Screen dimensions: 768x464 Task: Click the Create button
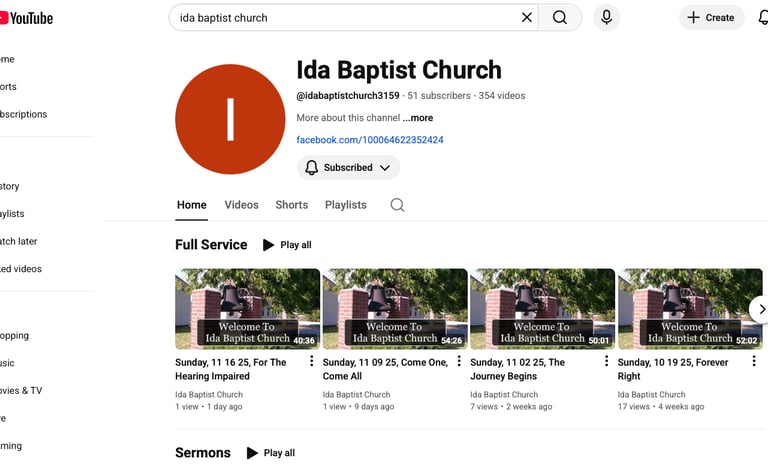[710, 17]
